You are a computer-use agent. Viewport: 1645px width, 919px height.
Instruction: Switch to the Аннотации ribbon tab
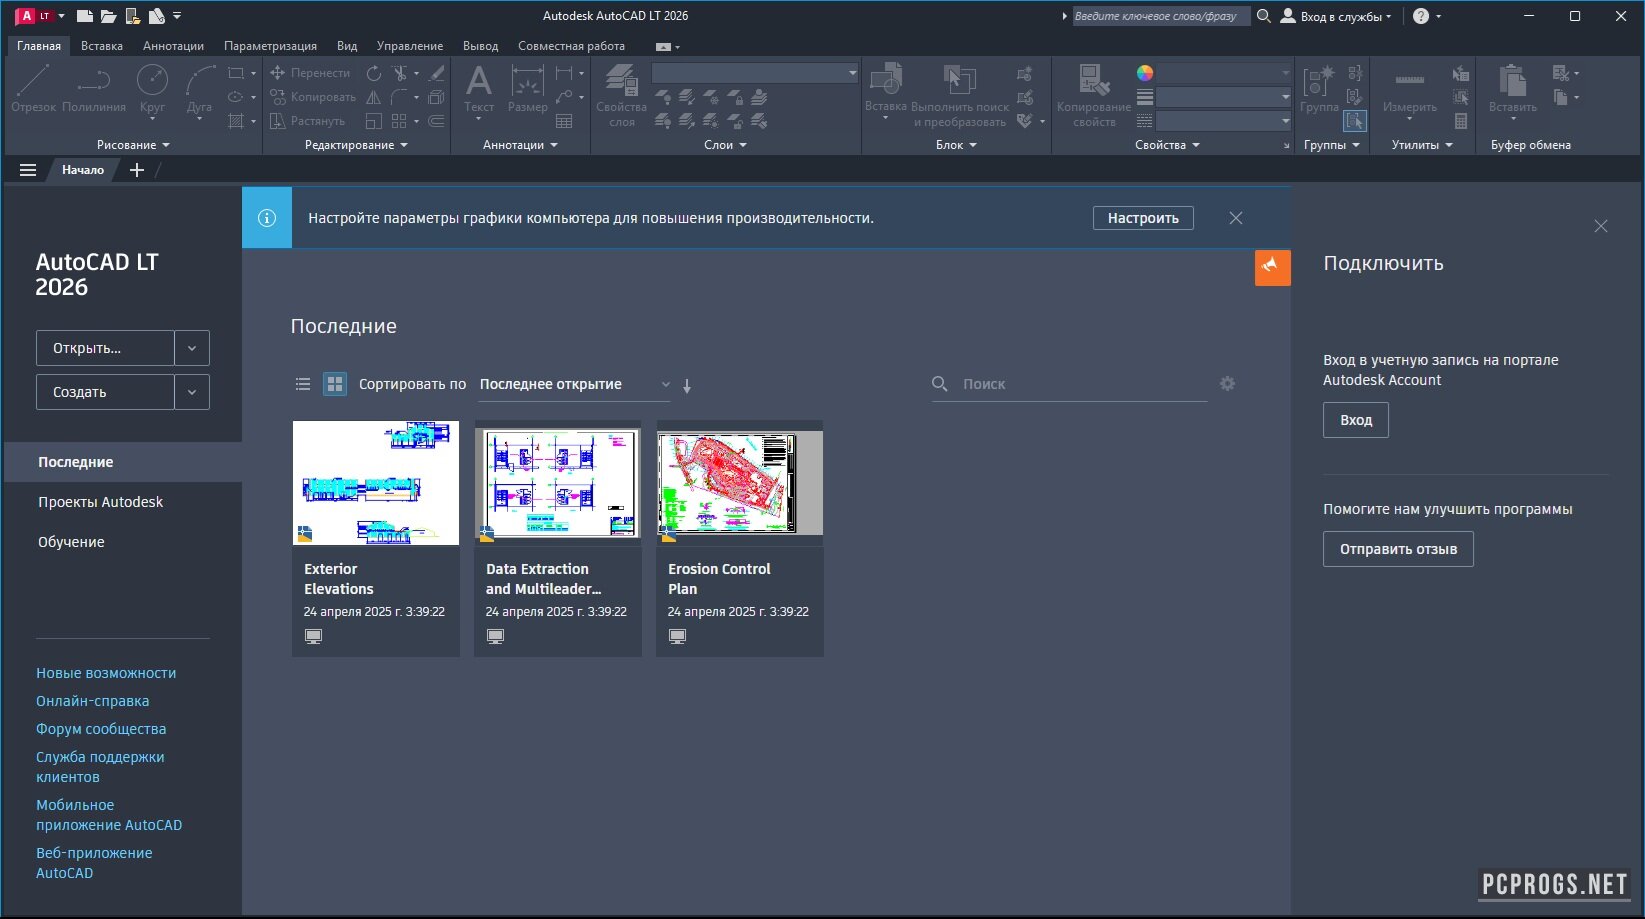pyautogui.click(x=173, y=46)
